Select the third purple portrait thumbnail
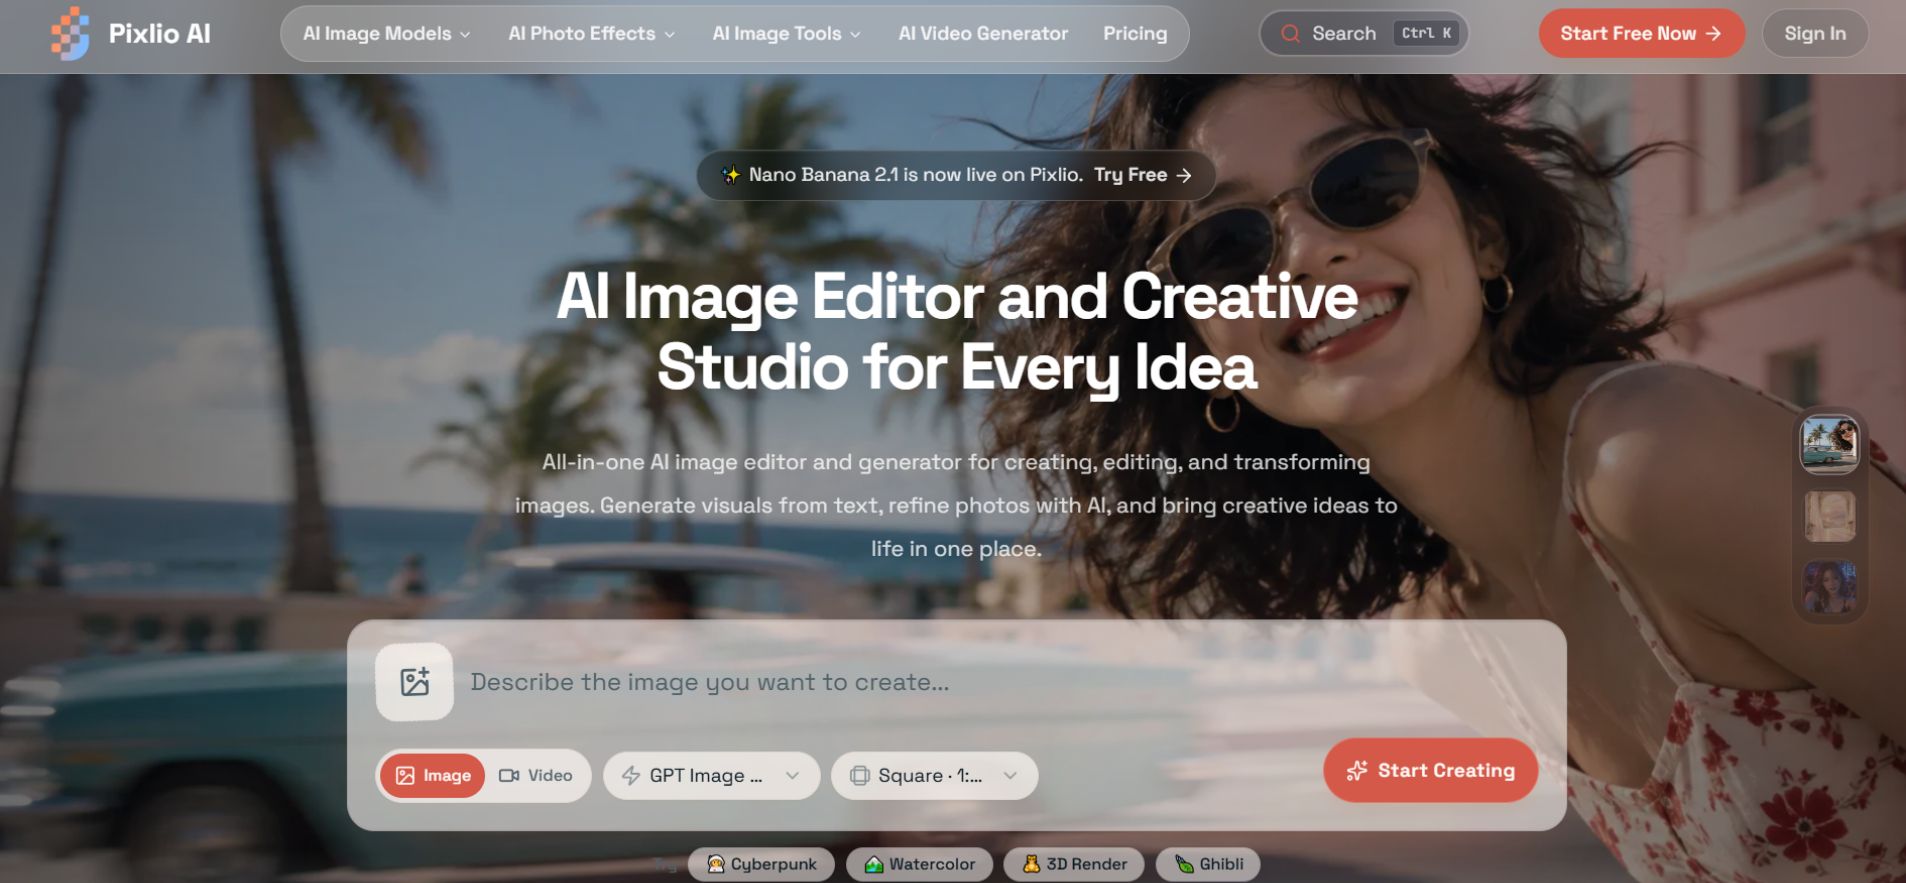 point(1829,587)
